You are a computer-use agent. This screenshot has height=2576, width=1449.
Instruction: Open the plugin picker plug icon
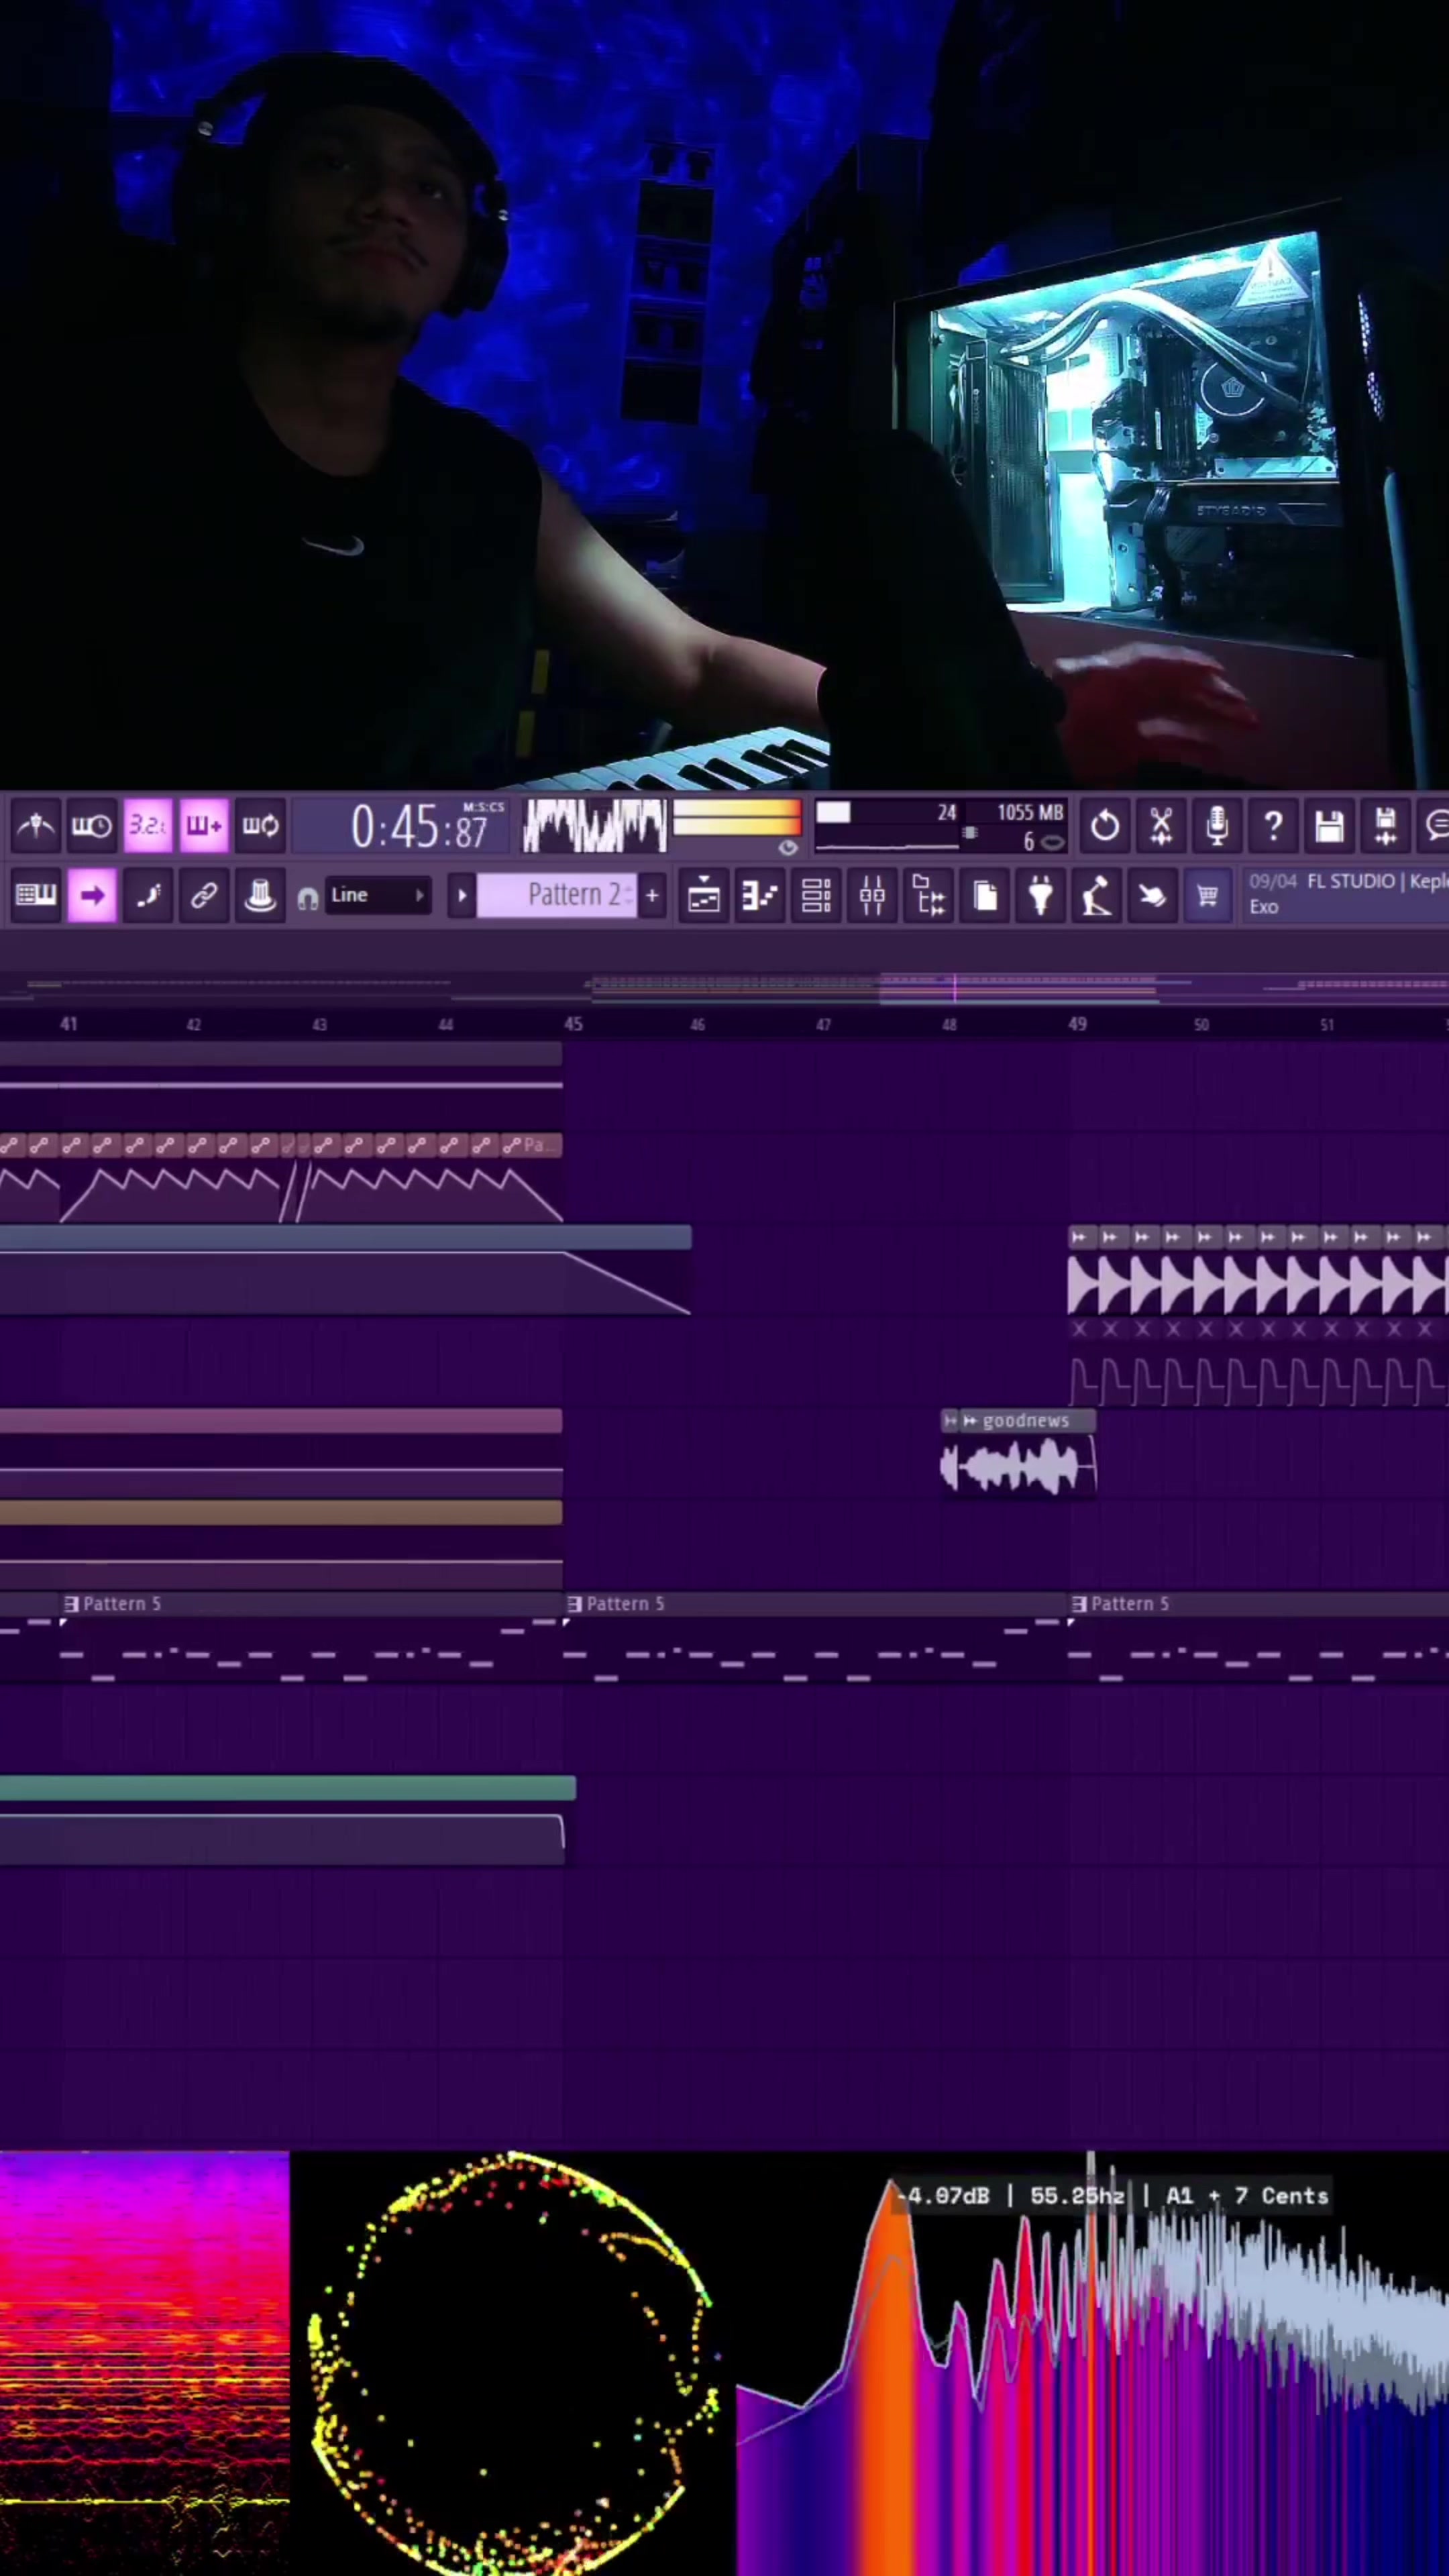point(1040,895)
